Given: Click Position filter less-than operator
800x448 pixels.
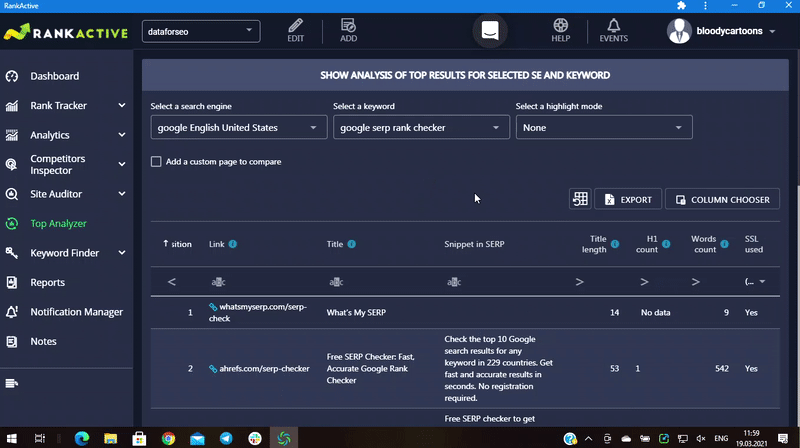Looking at the screenshot, I should pos(172,282).
